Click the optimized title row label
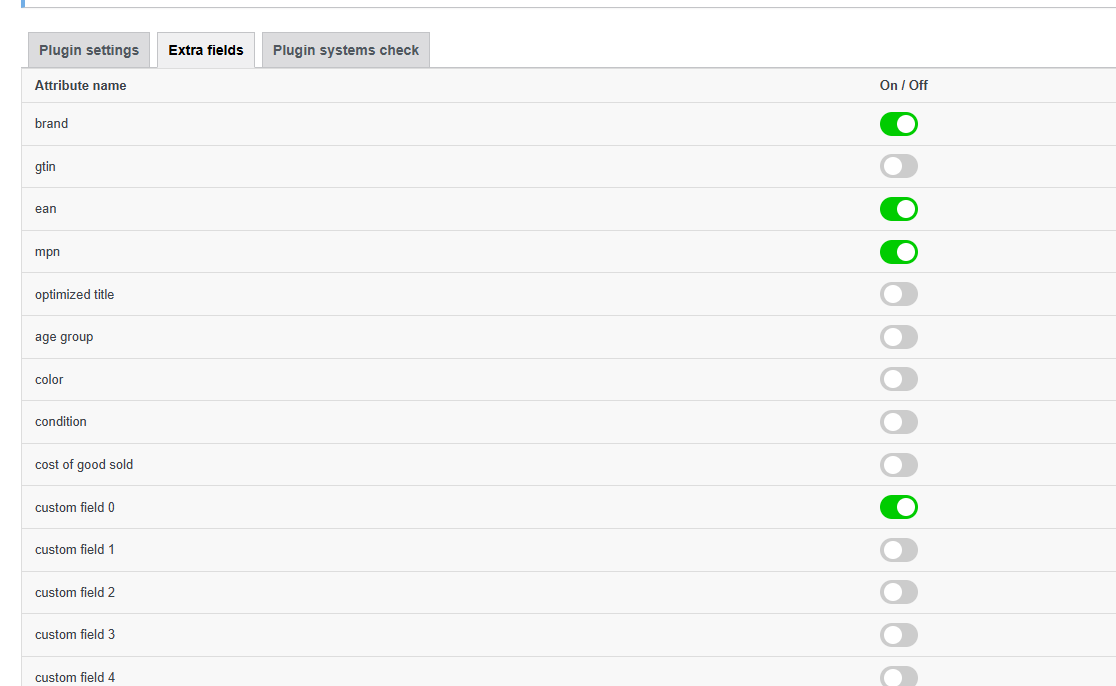This screenshot has height=686, width=1116. click(75, 295)
